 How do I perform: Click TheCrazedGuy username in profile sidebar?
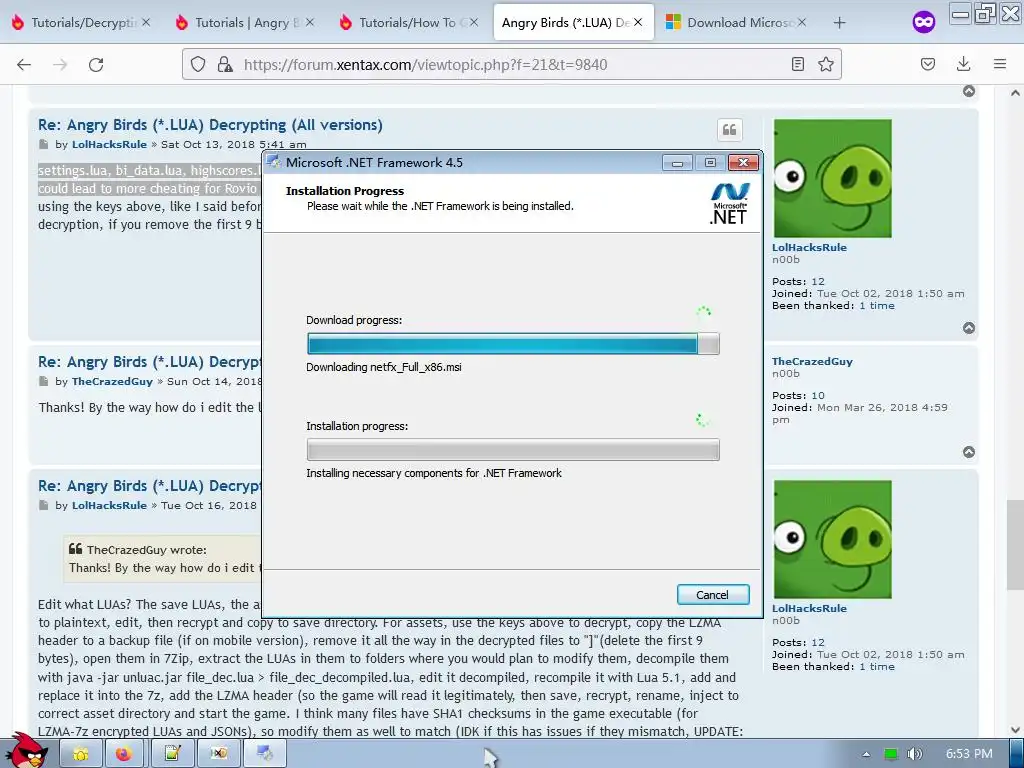(x=812, y=361)
